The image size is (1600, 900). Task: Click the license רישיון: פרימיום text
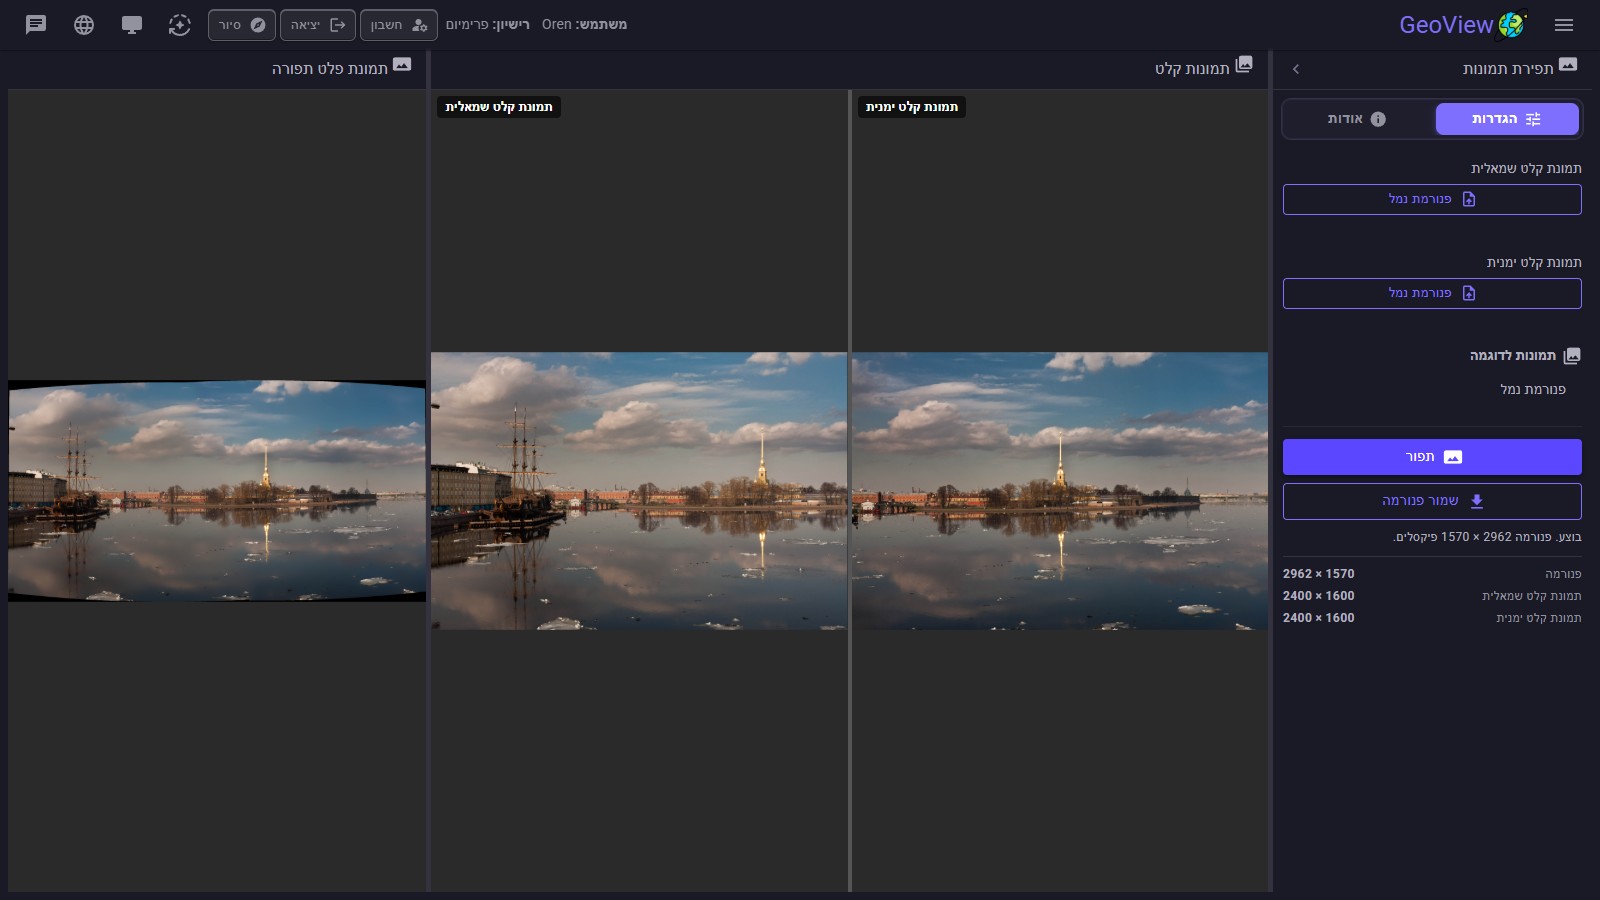(x=487, y=25)
